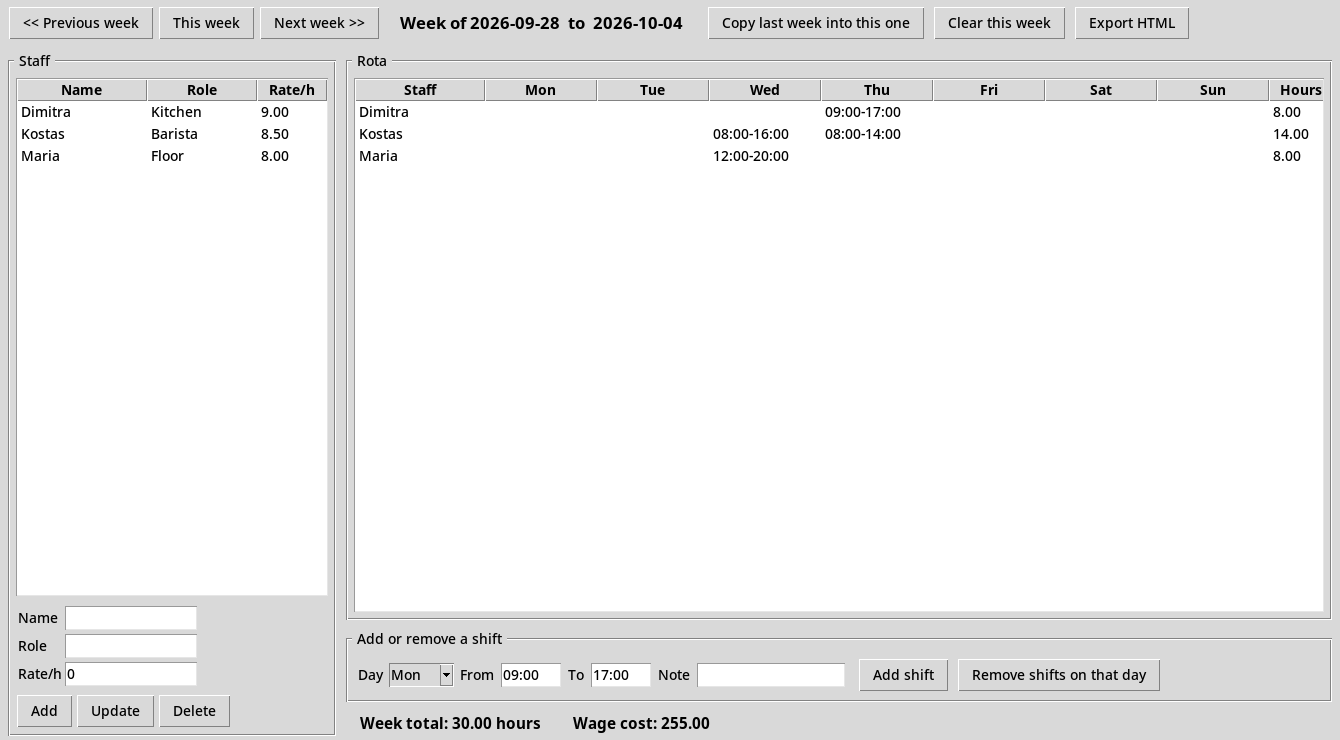Click the Sat column header
This screenshot has width=1340, height=740.
click(1101, 90)
